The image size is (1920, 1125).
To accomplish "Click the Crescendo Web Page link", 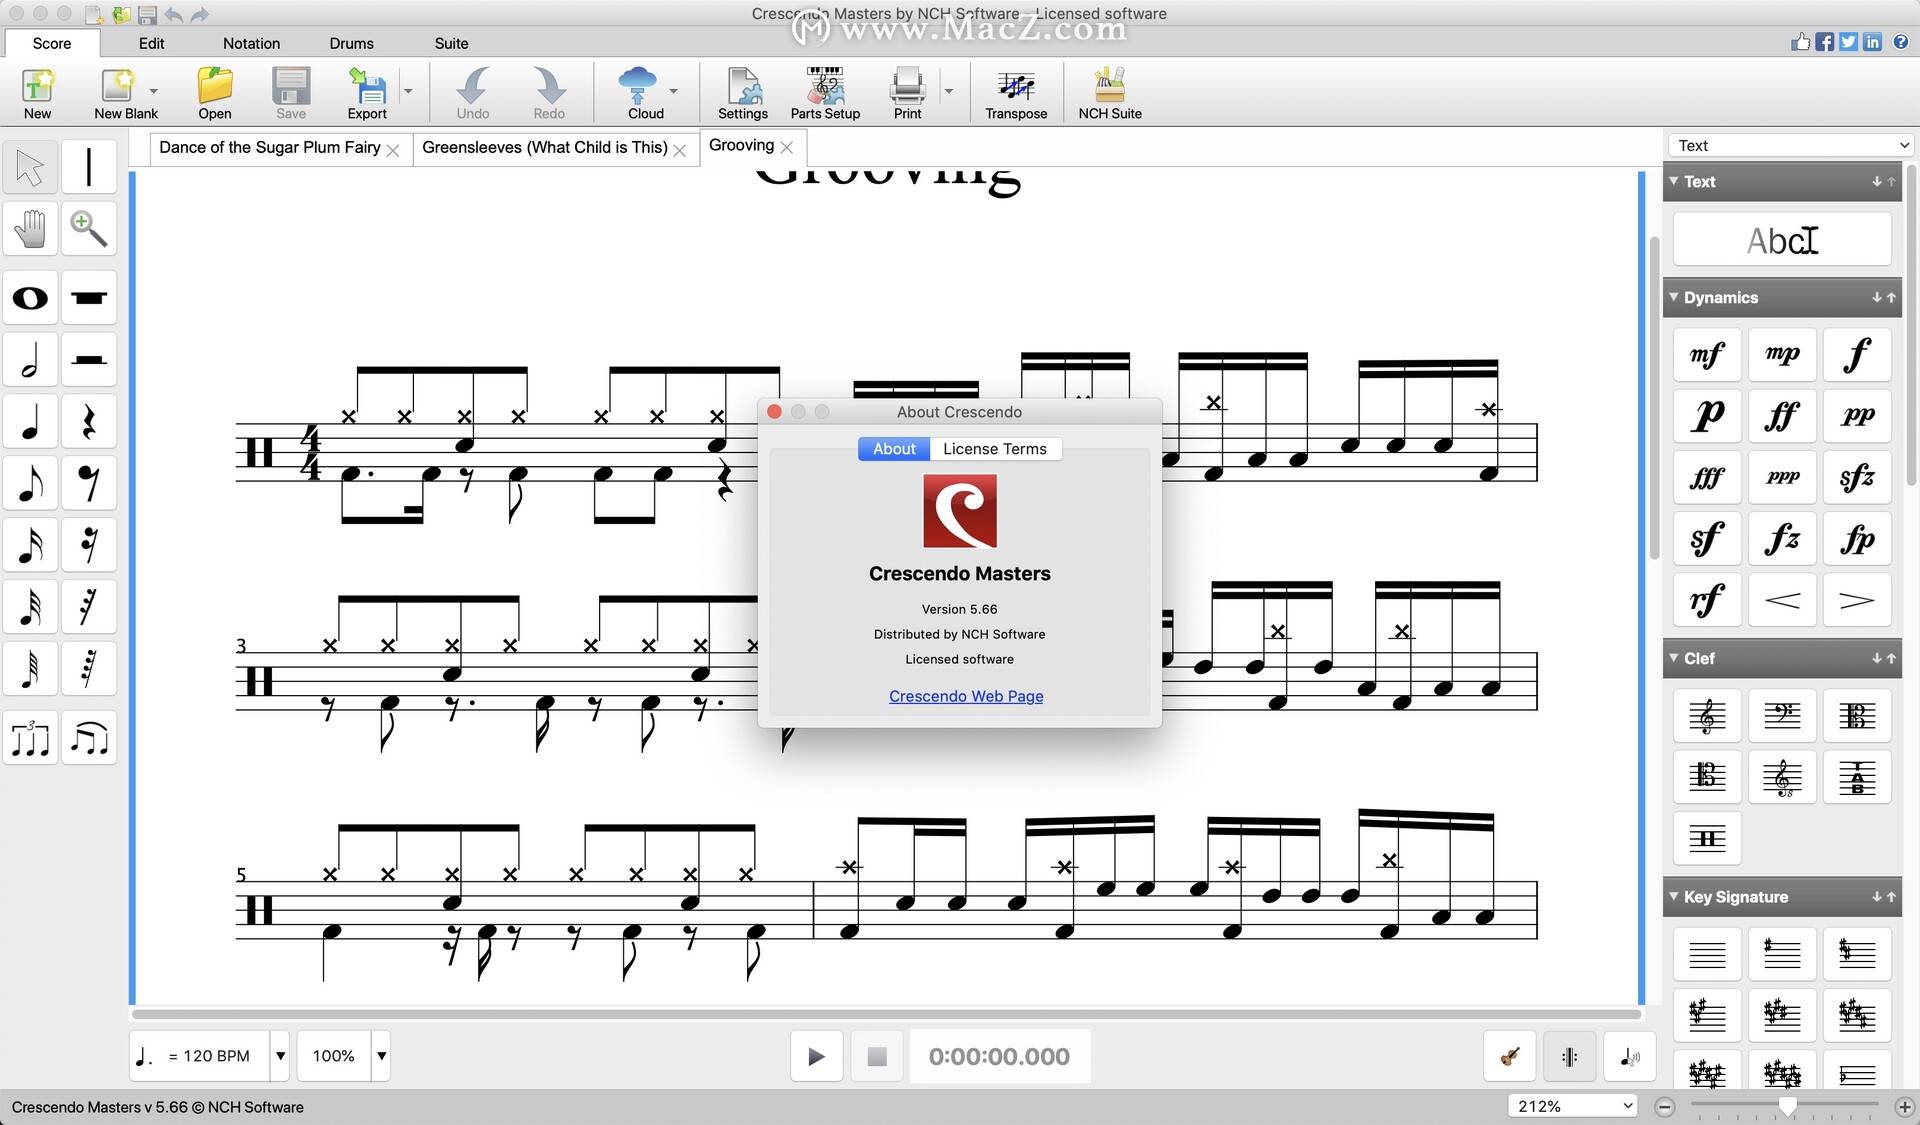I will 965,695.
